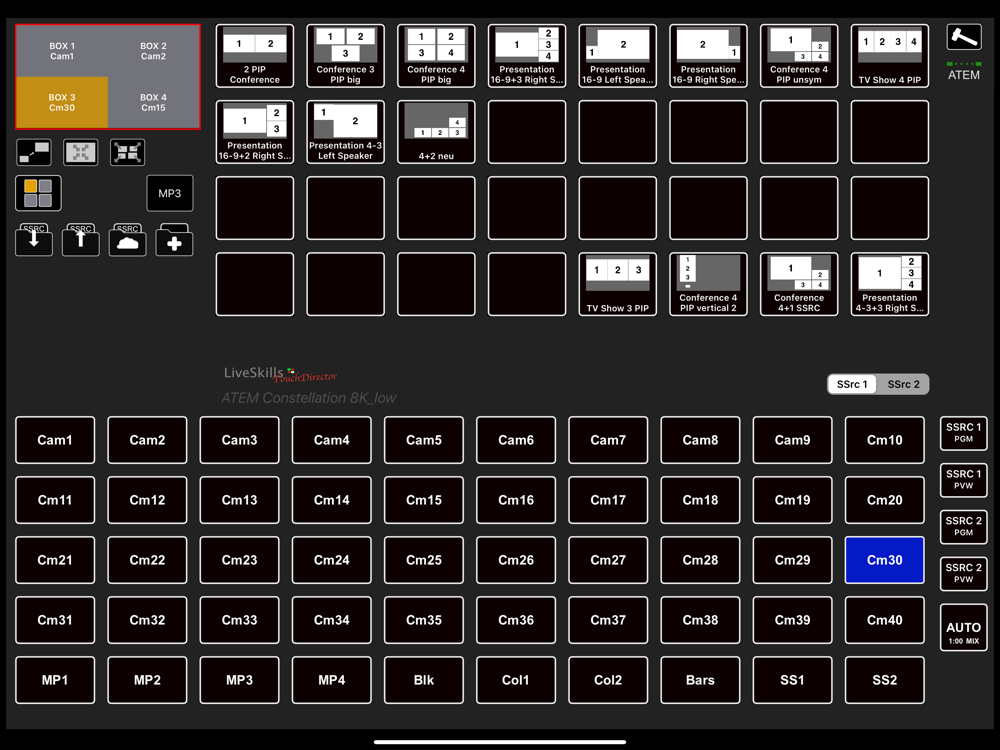Click the MP3 button beside box grid
This screenshot has width=1000, height=750.
(x=170, y=193)
